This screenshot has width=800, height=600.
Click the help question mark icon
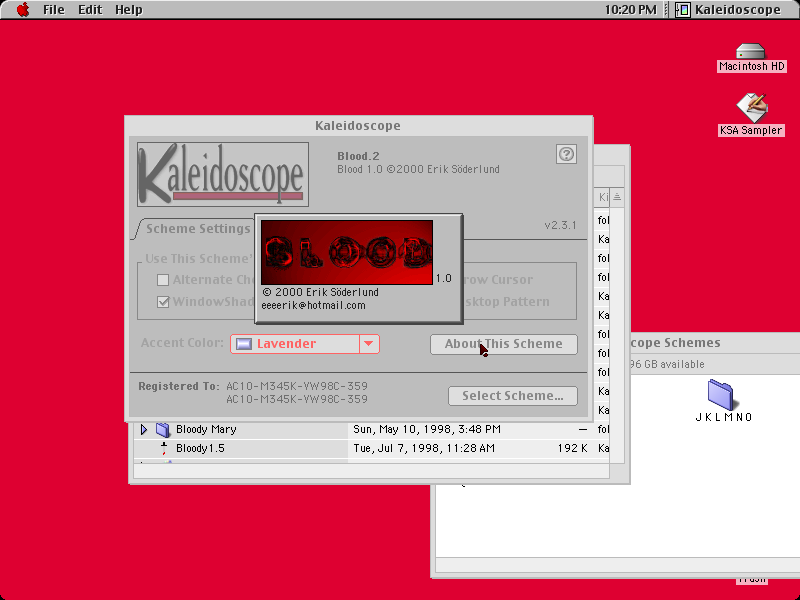[x=566, y=154]
